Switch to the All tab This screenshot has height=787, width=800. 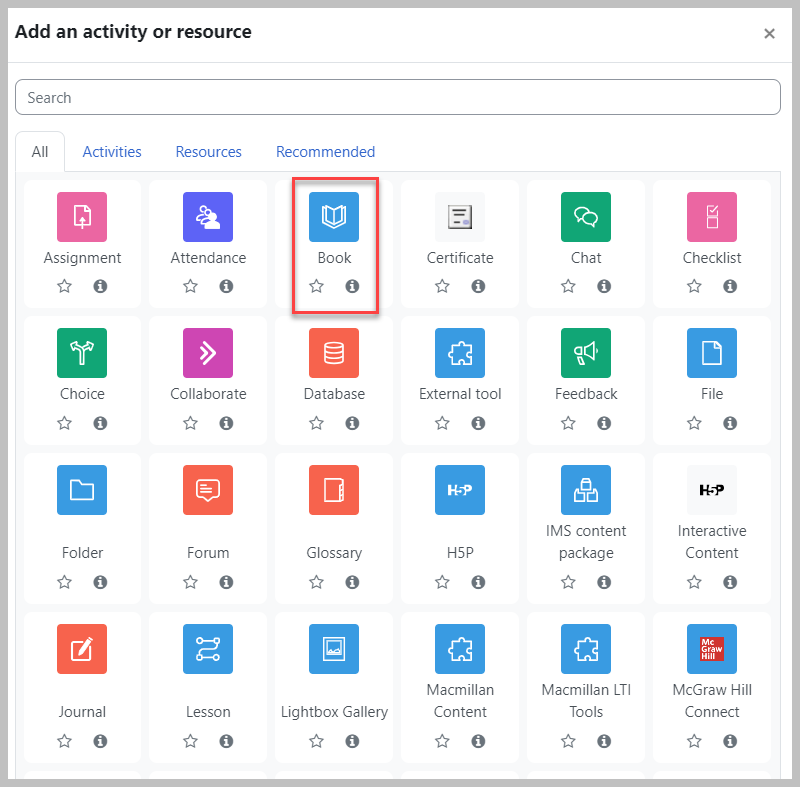tap(40, 151)
